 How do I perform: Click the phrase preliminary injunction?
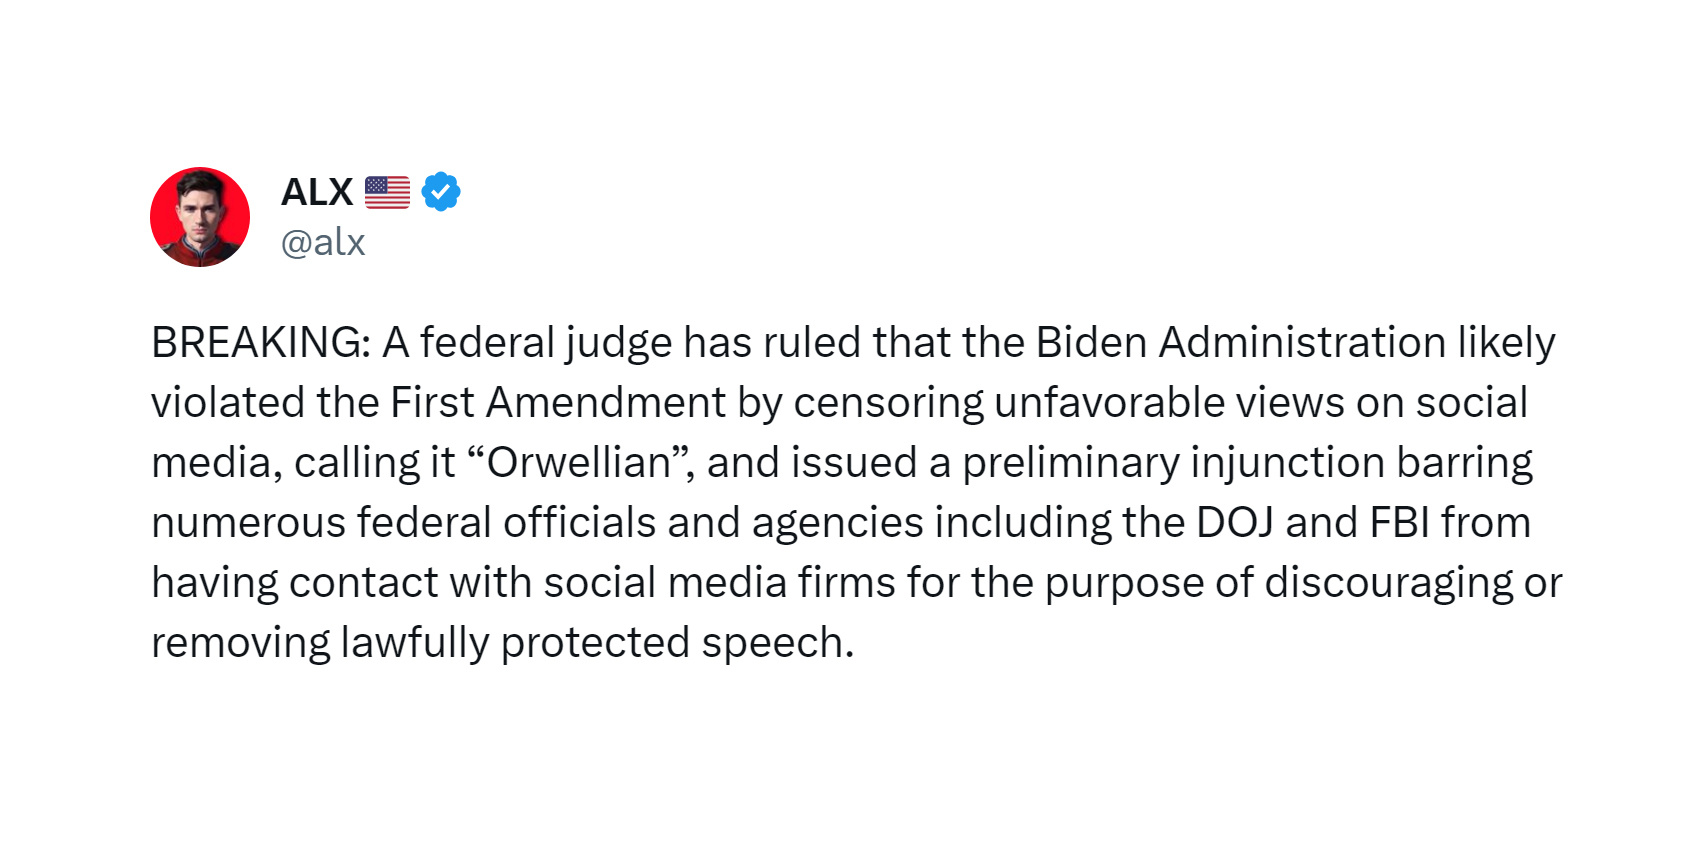point(1173,464)
